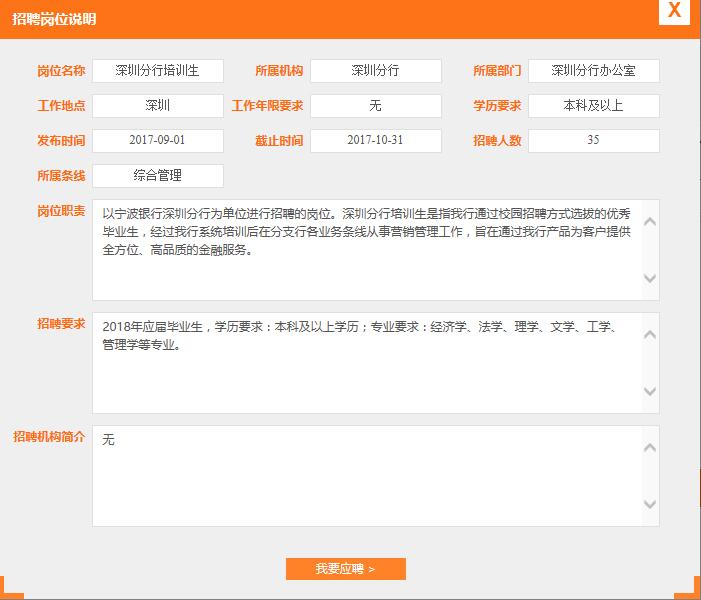Screen dimensions: 701x600
Task: Click the 发布时间 field showing 2017-09-01
Action: click(x=158, y=141)
